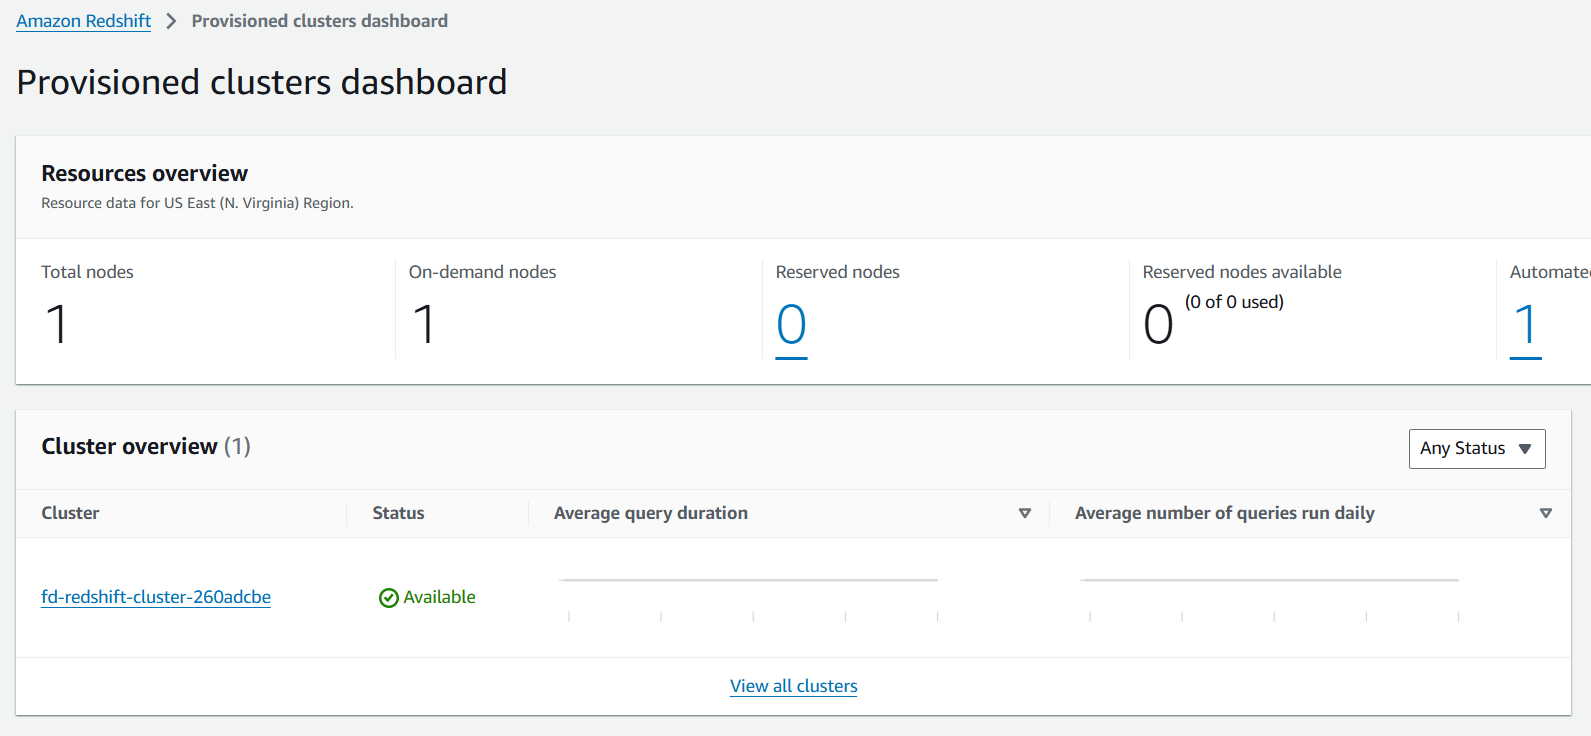
Task: Go to Amazon Redshift breadcrumb link
Action: point(84,21)
